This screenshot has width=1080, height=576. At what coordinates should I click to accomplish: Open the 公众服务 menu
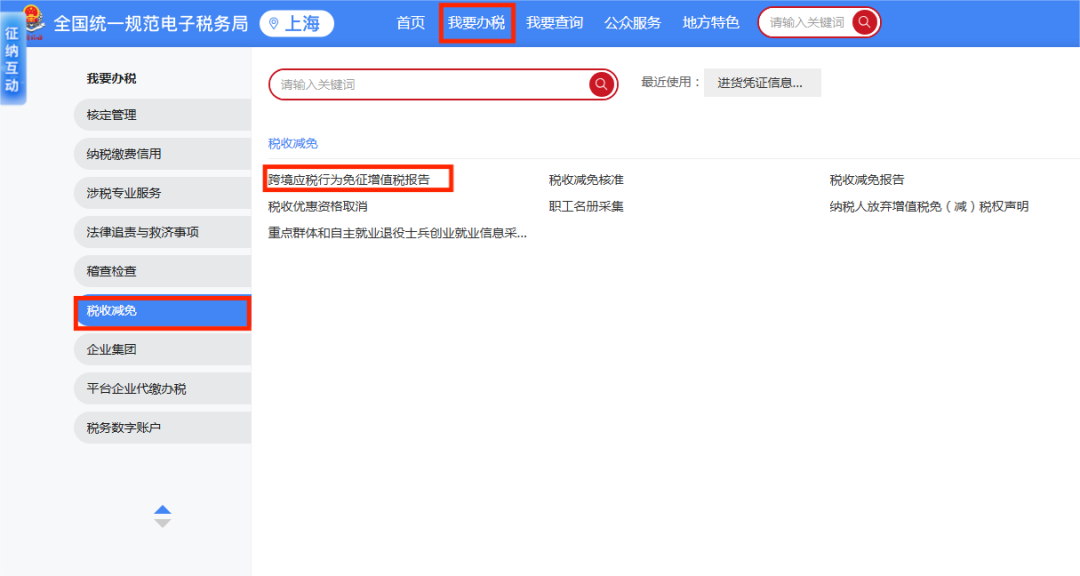[x=632, y=23]
